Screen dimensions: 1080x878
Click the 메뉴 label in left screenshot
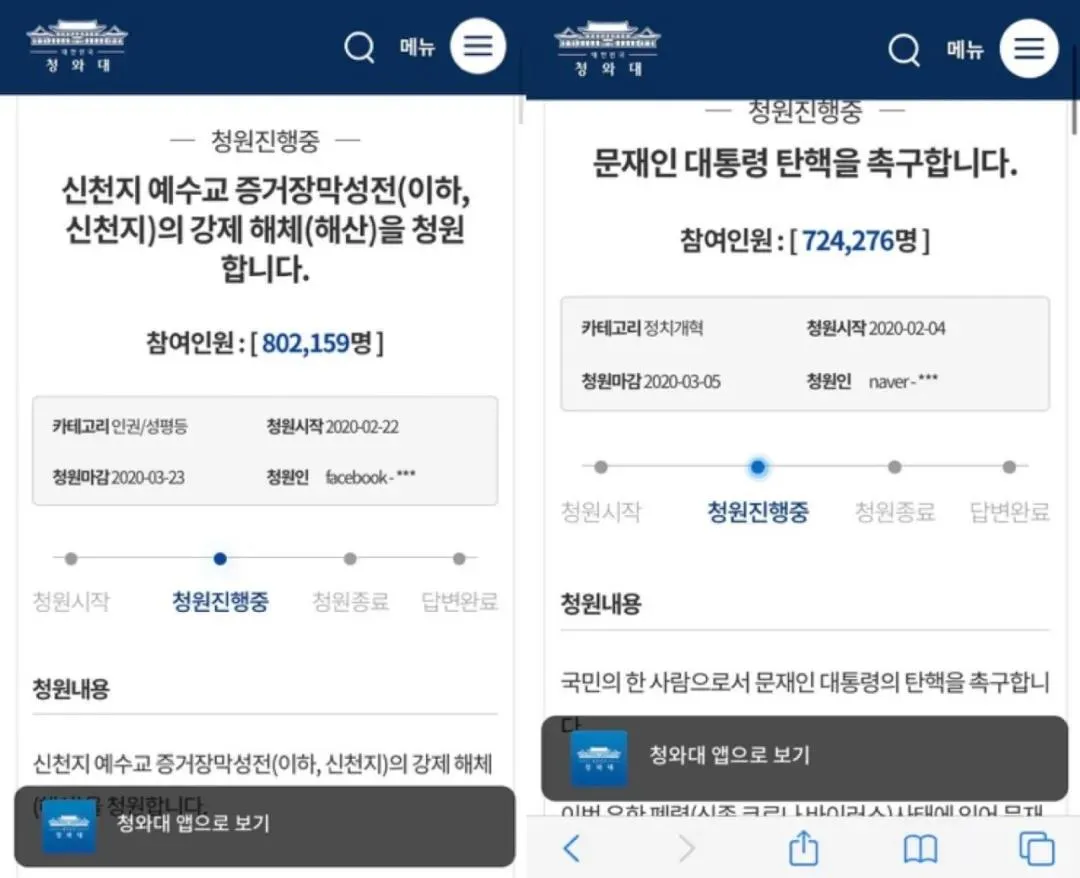[417, 48]
